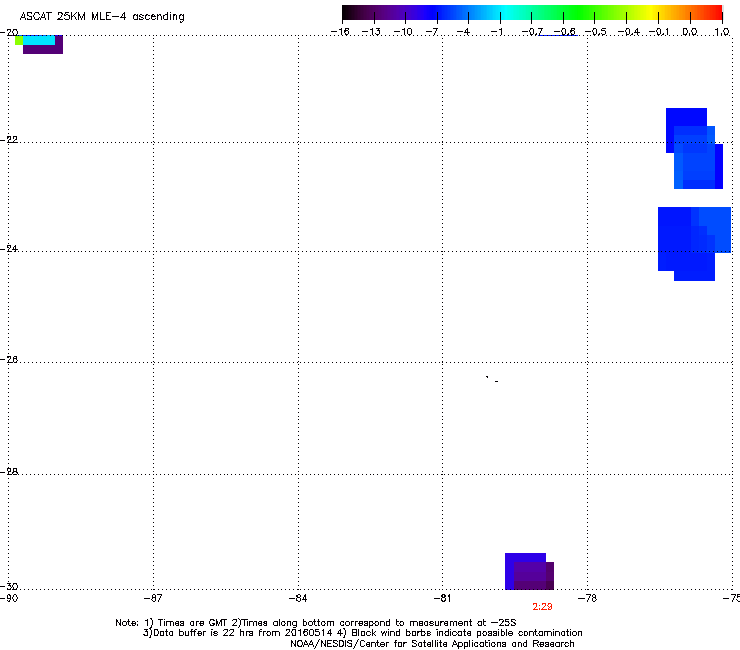
Task: Click the color bar label '1.0'
Action: pos(722,32)
